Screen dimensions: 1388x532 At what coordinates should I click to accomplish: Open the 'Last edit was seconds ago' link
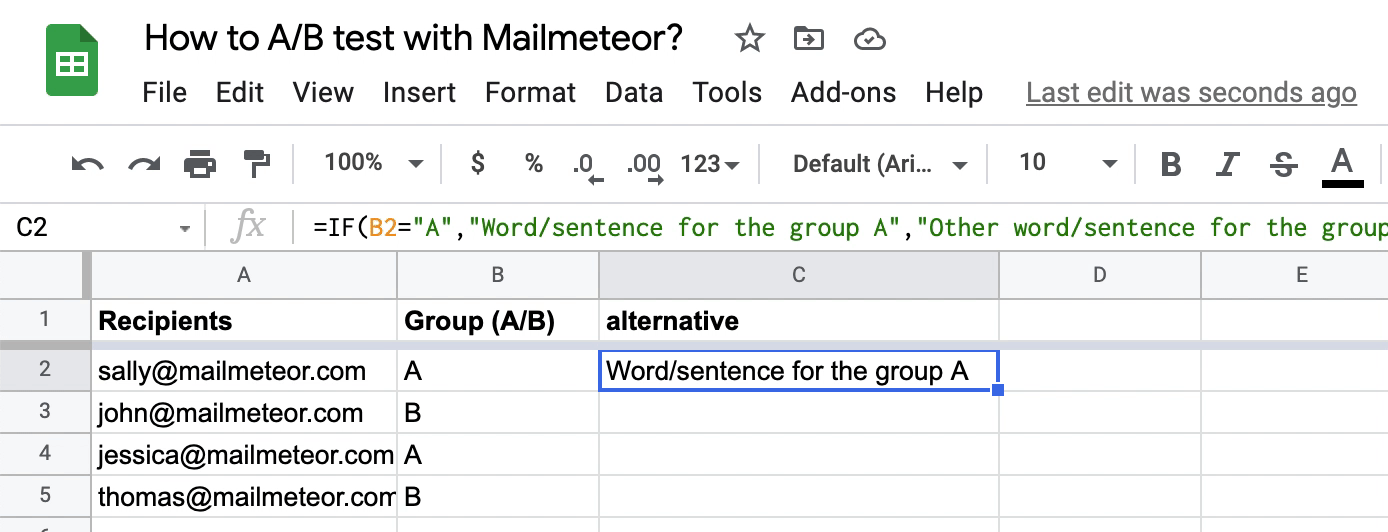(1191, 93)
